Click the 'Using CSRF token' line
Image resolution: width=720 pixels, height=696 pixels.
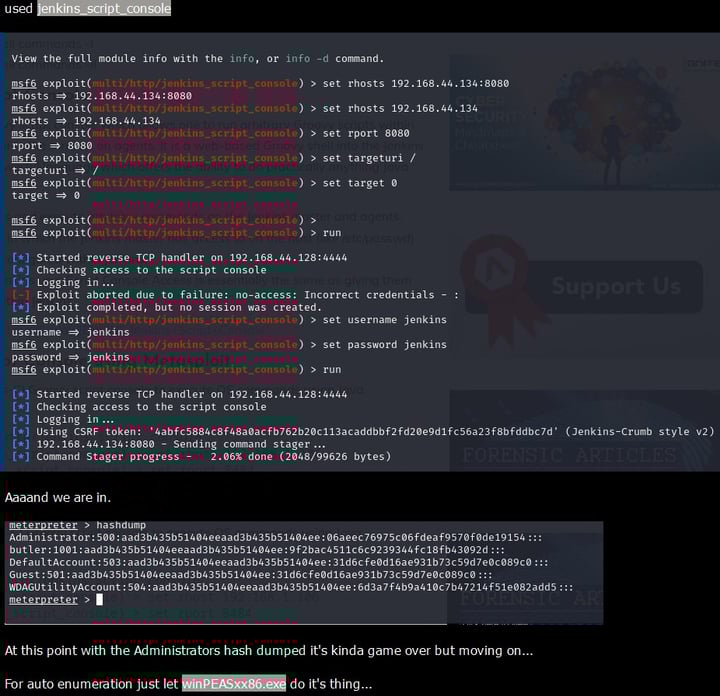pos(363,432)
